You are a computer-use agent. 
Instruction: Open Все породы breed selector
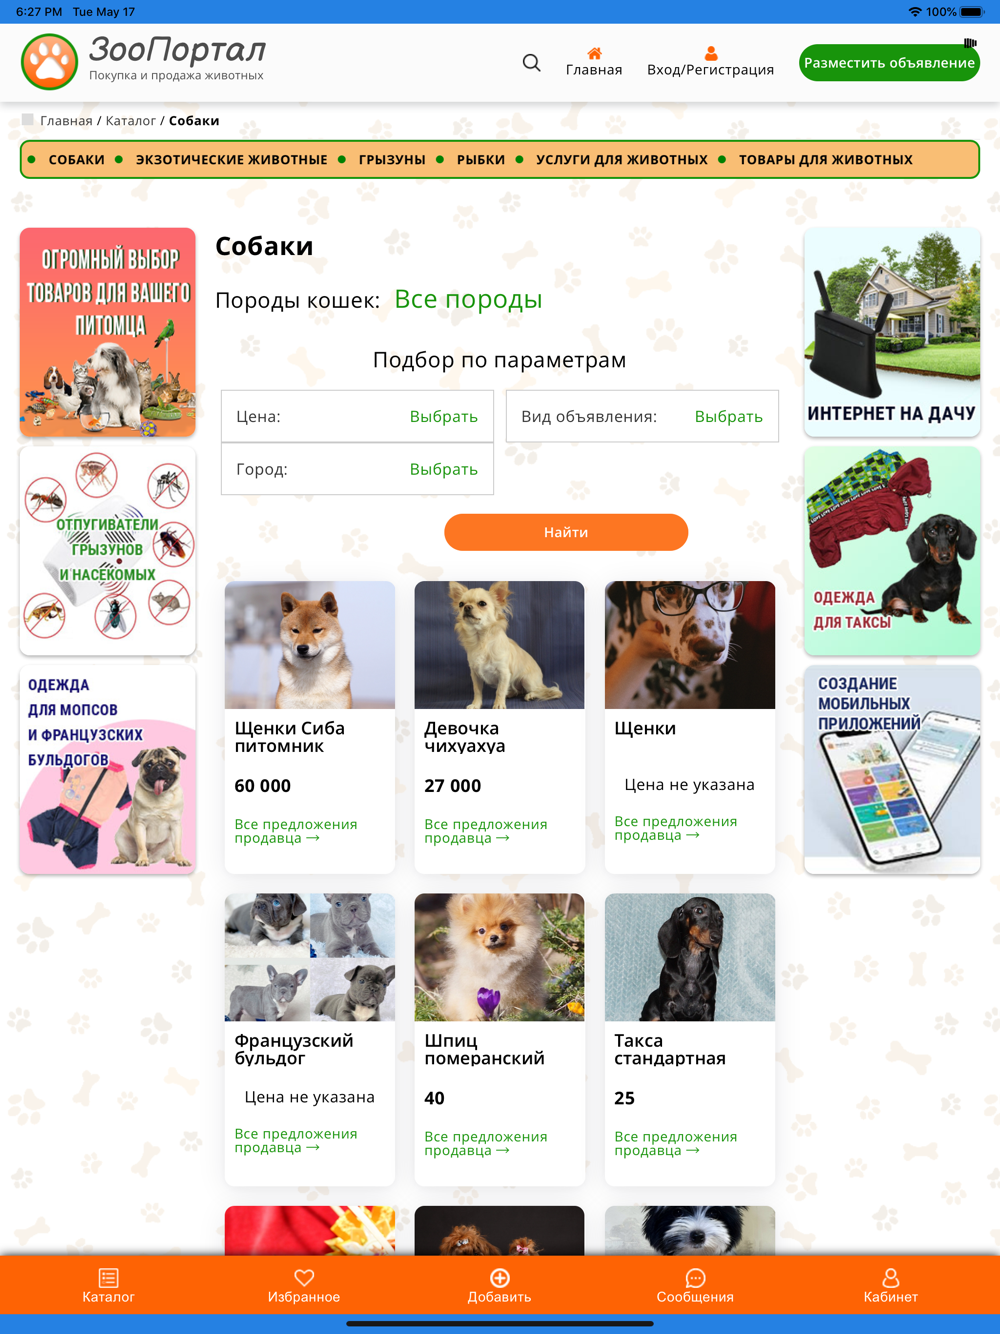click(x=468, y=299)
